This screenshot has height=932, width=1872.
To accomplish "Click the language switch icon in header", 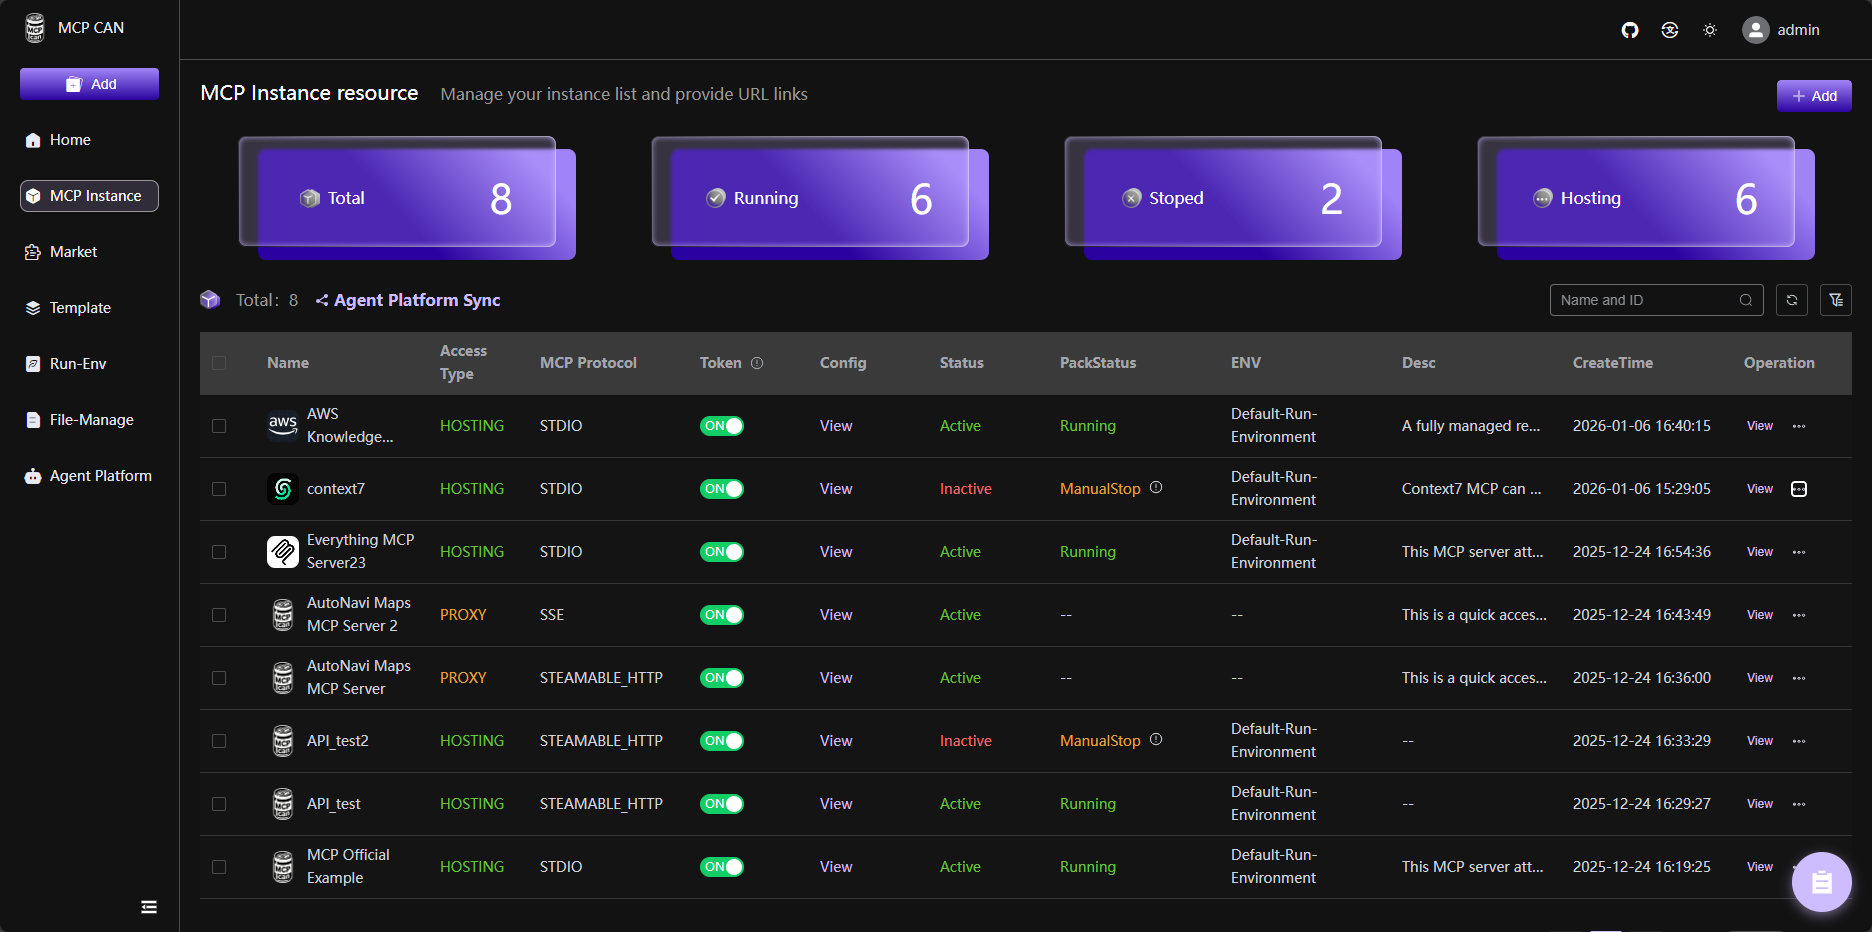I will (1670, 30).
